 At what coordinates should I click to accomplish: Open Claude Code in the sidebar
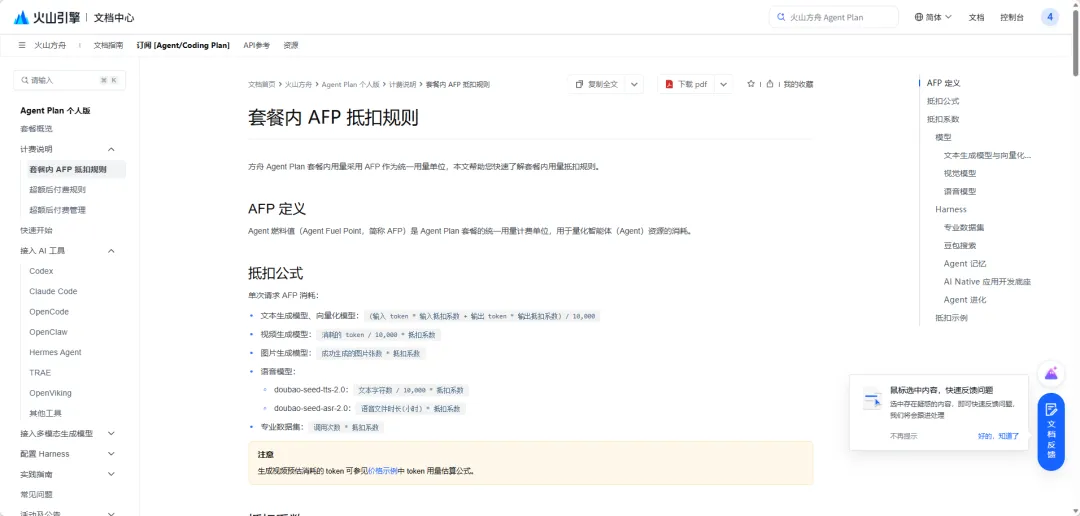pyautogui.click(x=53, y=291)
